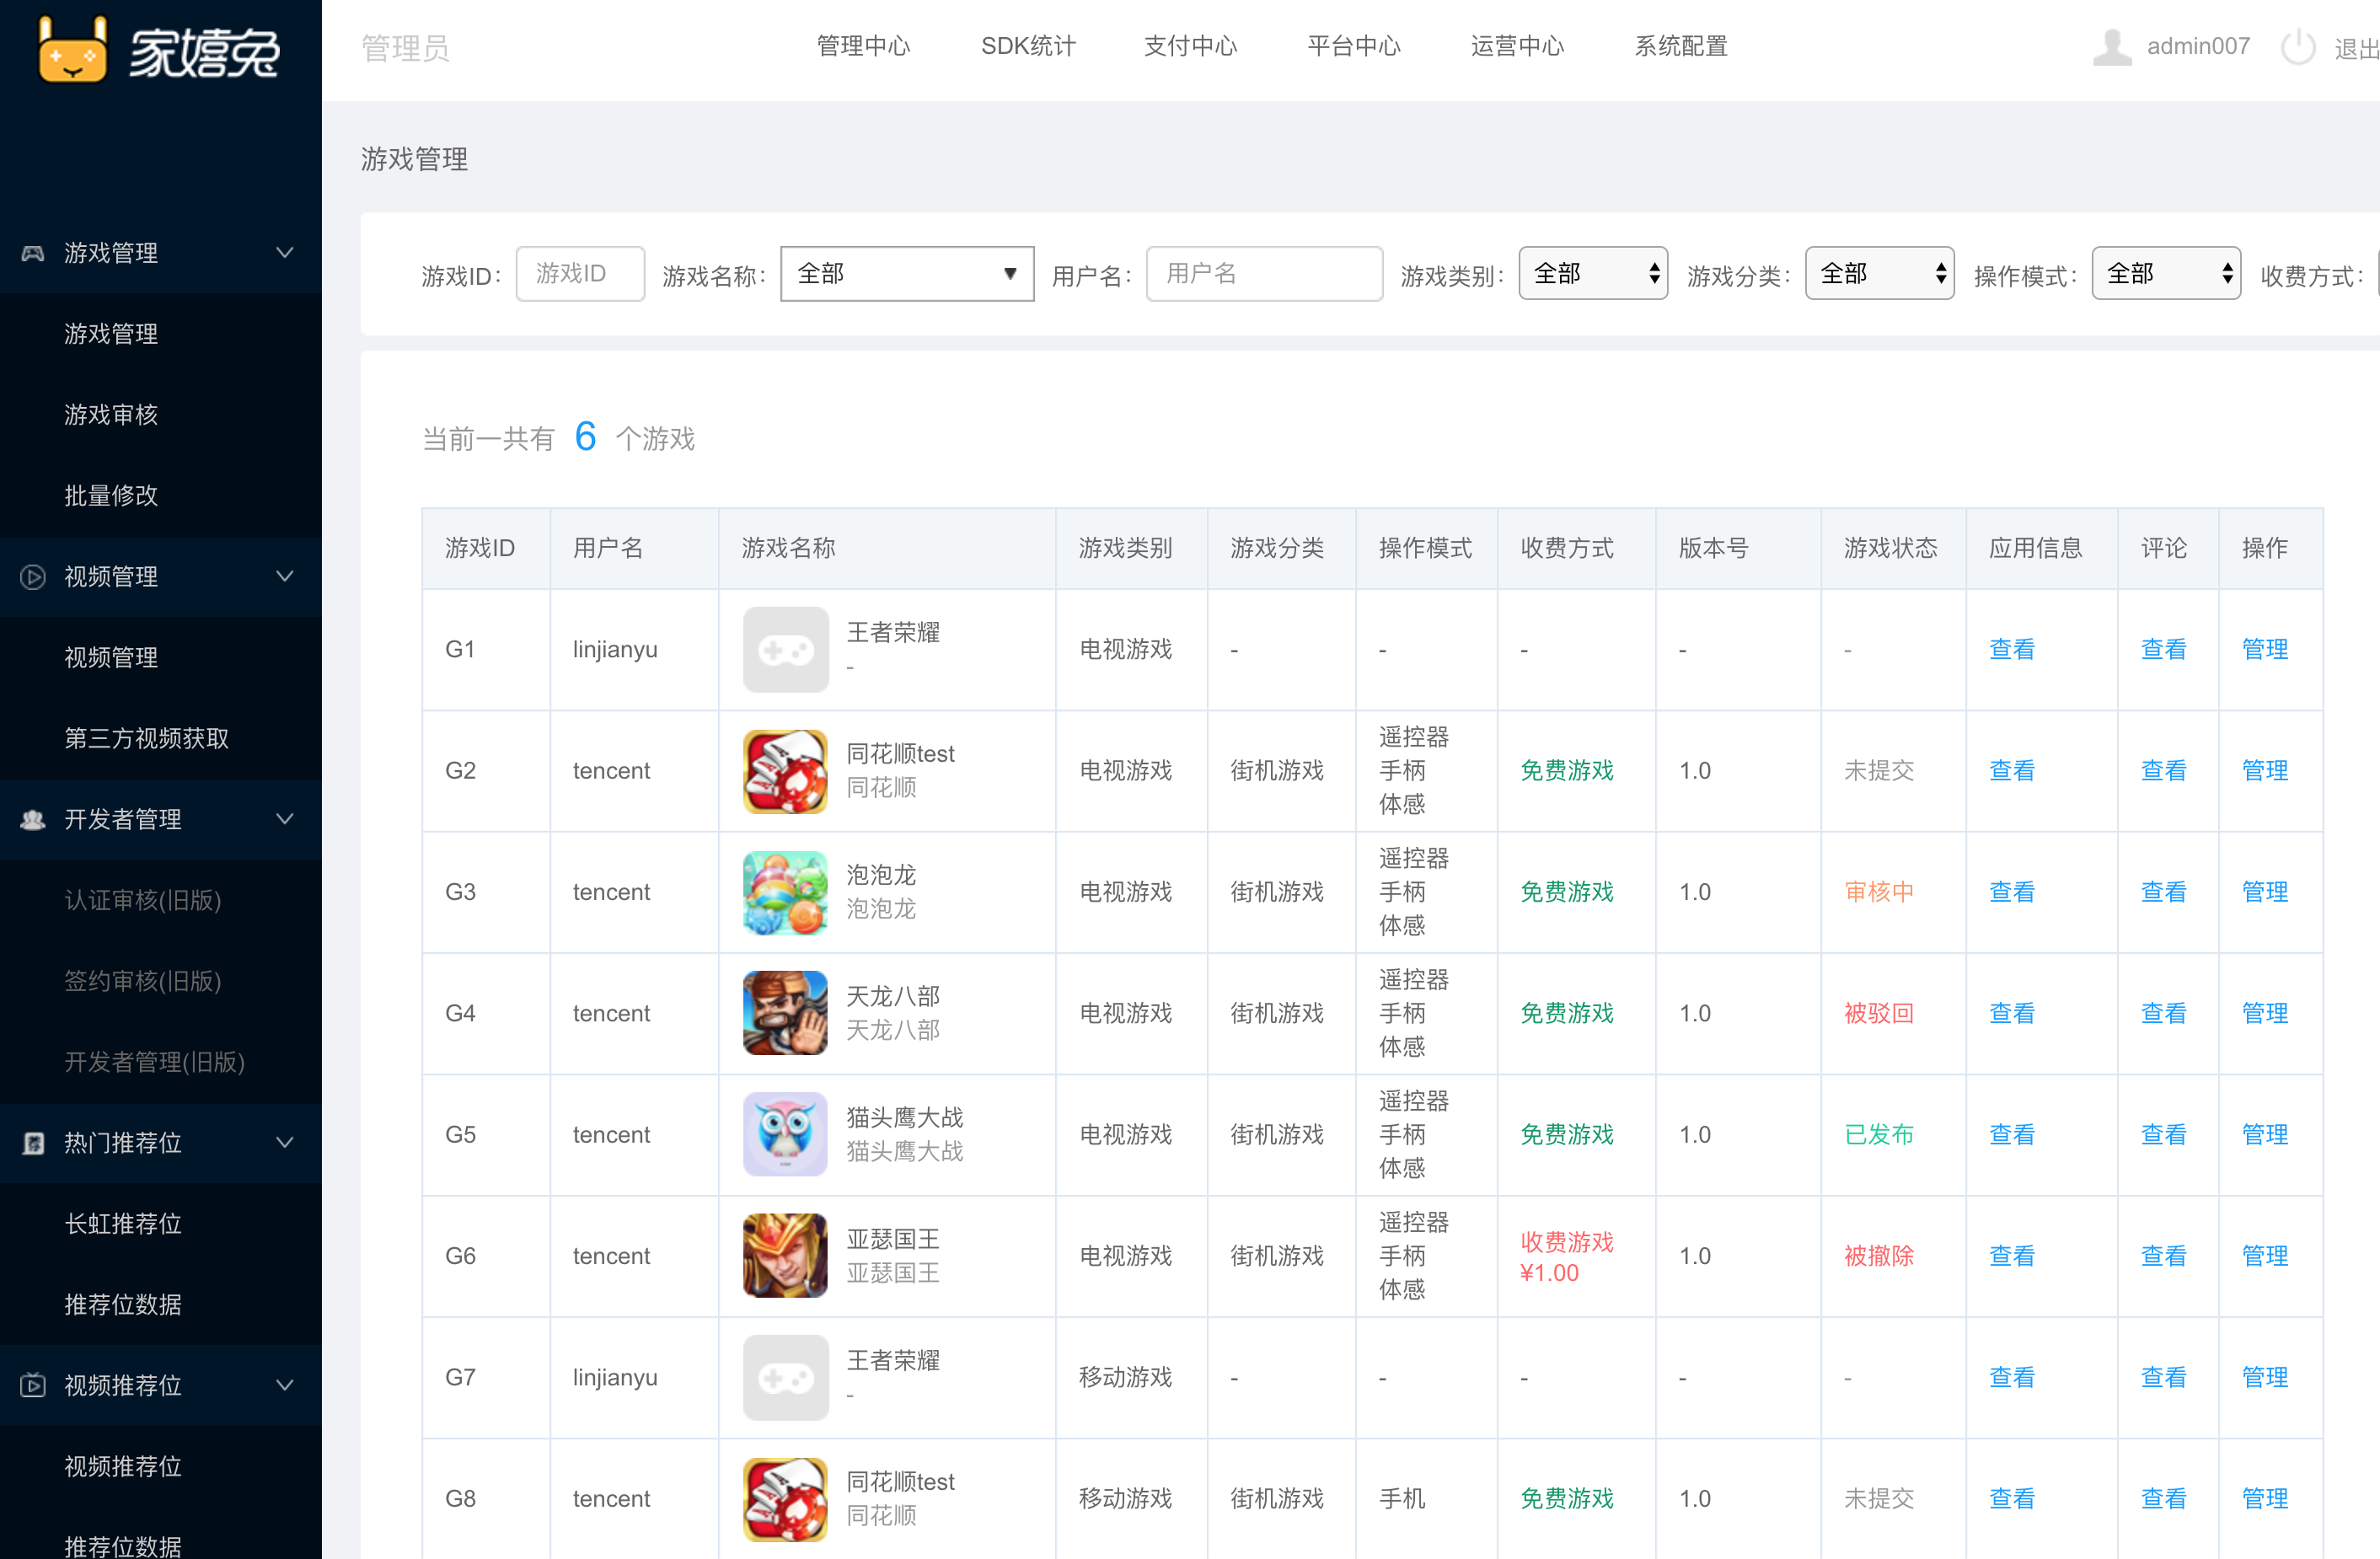The height and width of the screenshot is (1559, 2380).
Task: Click the video icon beside 视频推荐位
Action: coord(33,1385)
